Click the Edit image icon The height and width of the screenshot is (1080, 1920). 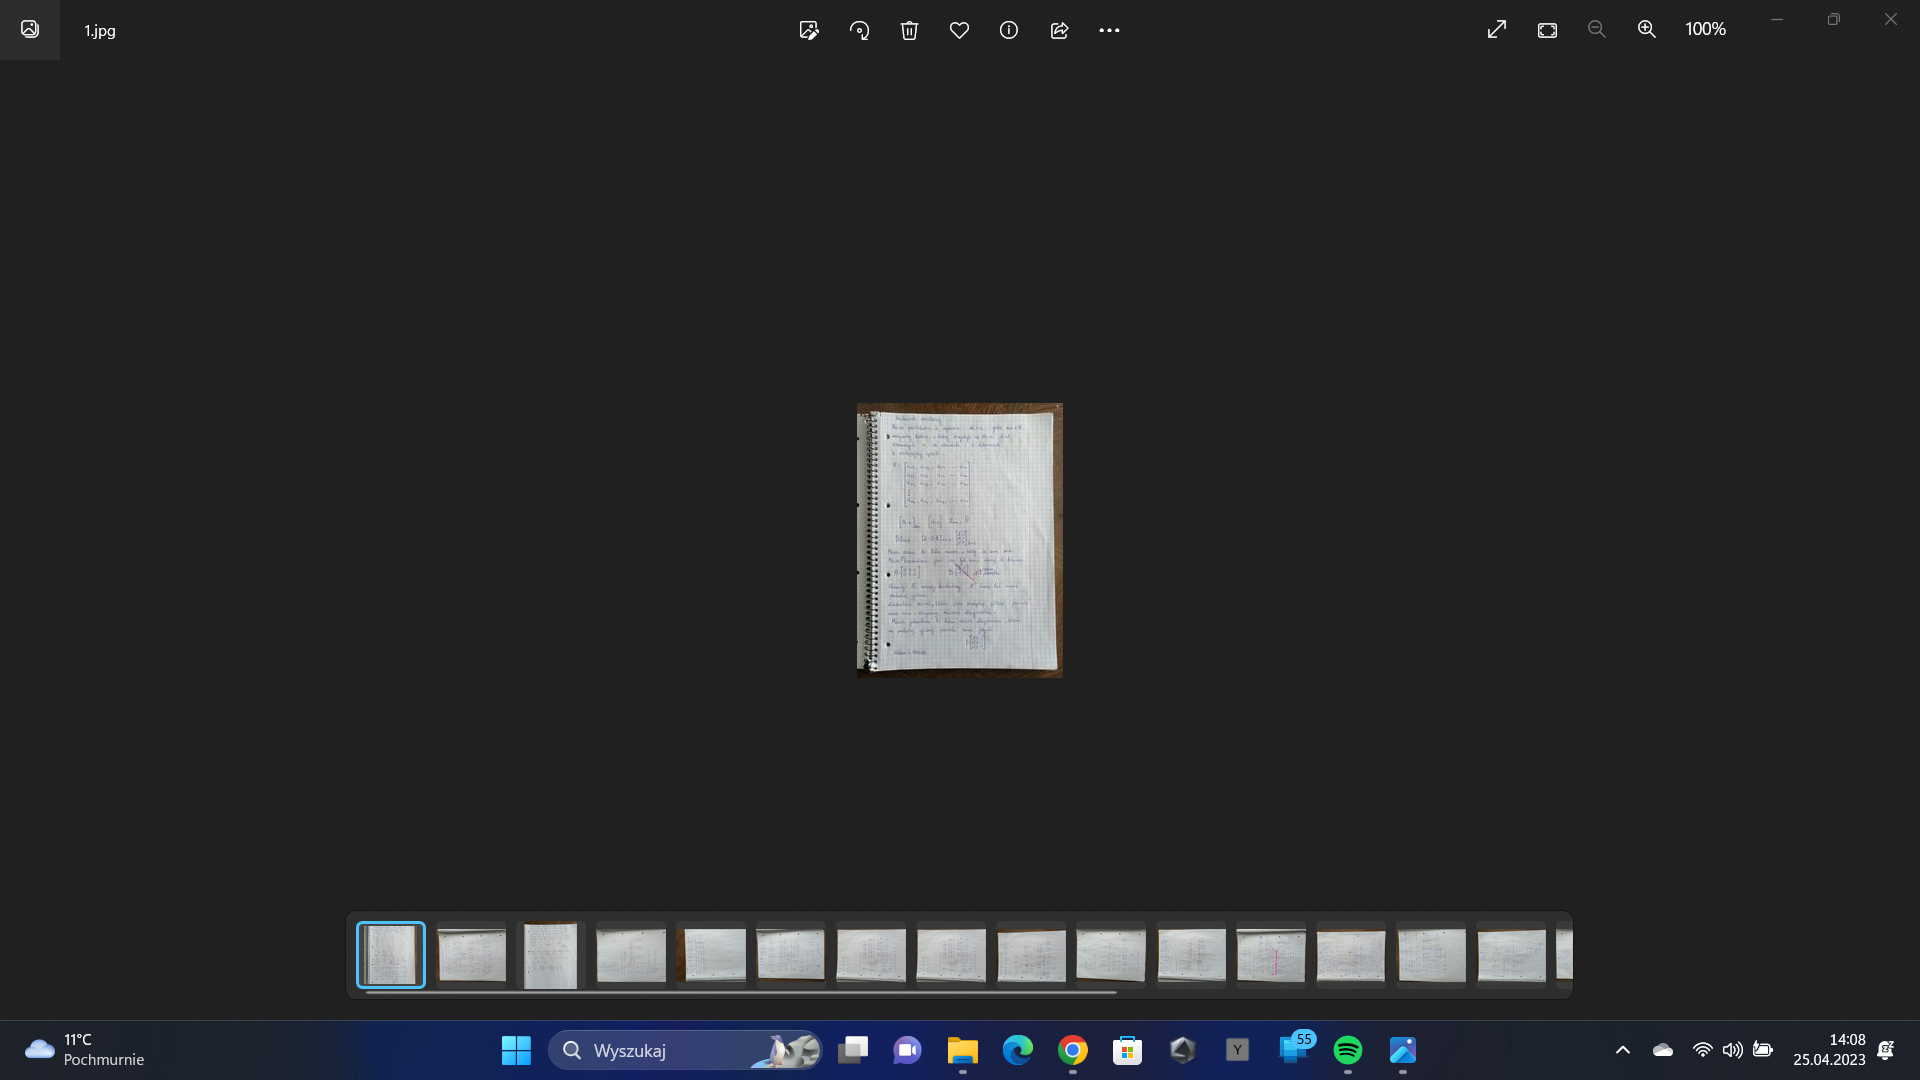pos(809,30)
